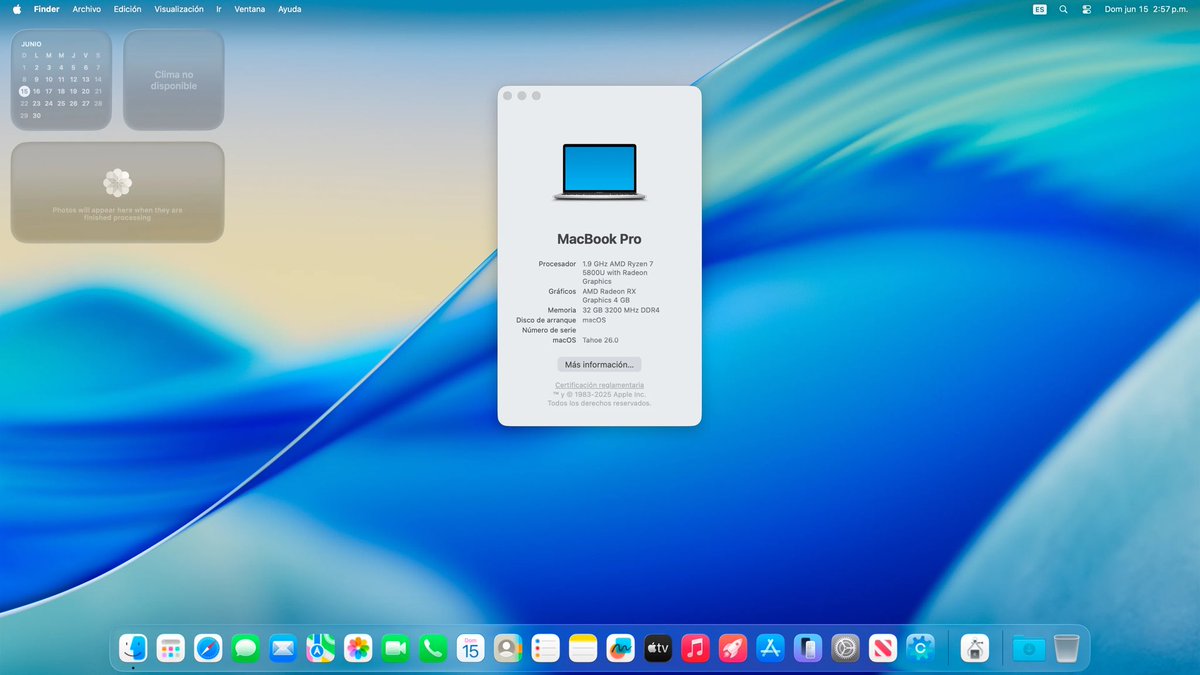The height and width of the screenshot is (675, 1200).
Task: Open the News app in Dock
Action: tap(883, 648)
